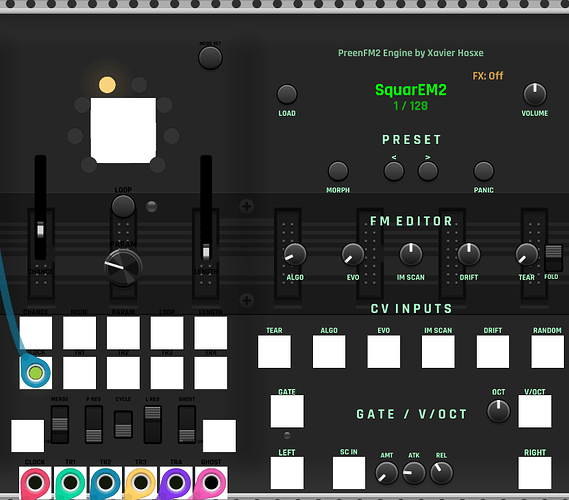Toggle the FOLD switch next to TEAR
569x500 pixels.
pos(553,257)
